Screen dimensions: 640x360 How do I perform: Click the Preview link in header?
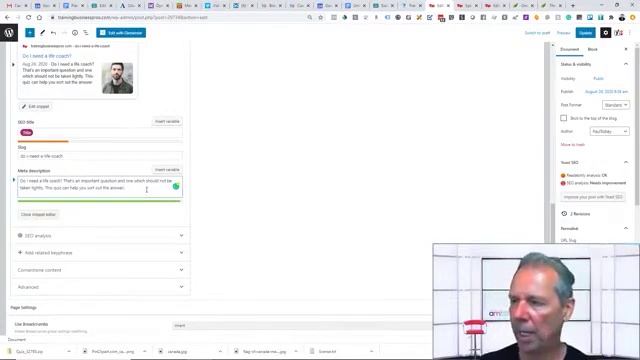pyautogui.click(x=563, y=33)
